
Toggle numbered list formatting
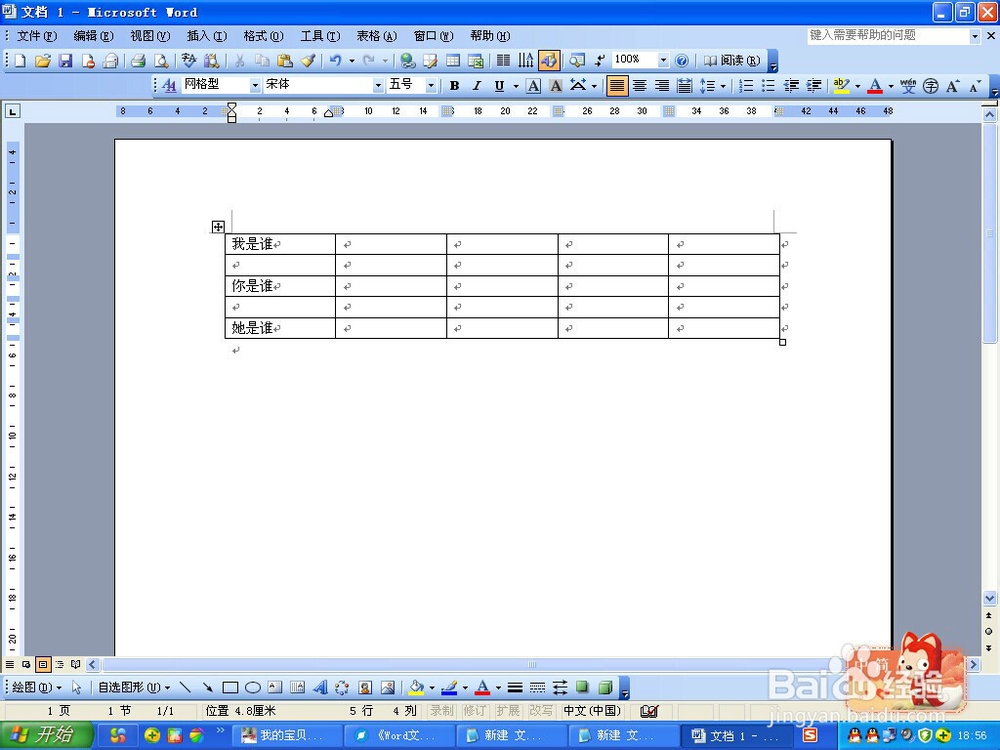(746, 85)
